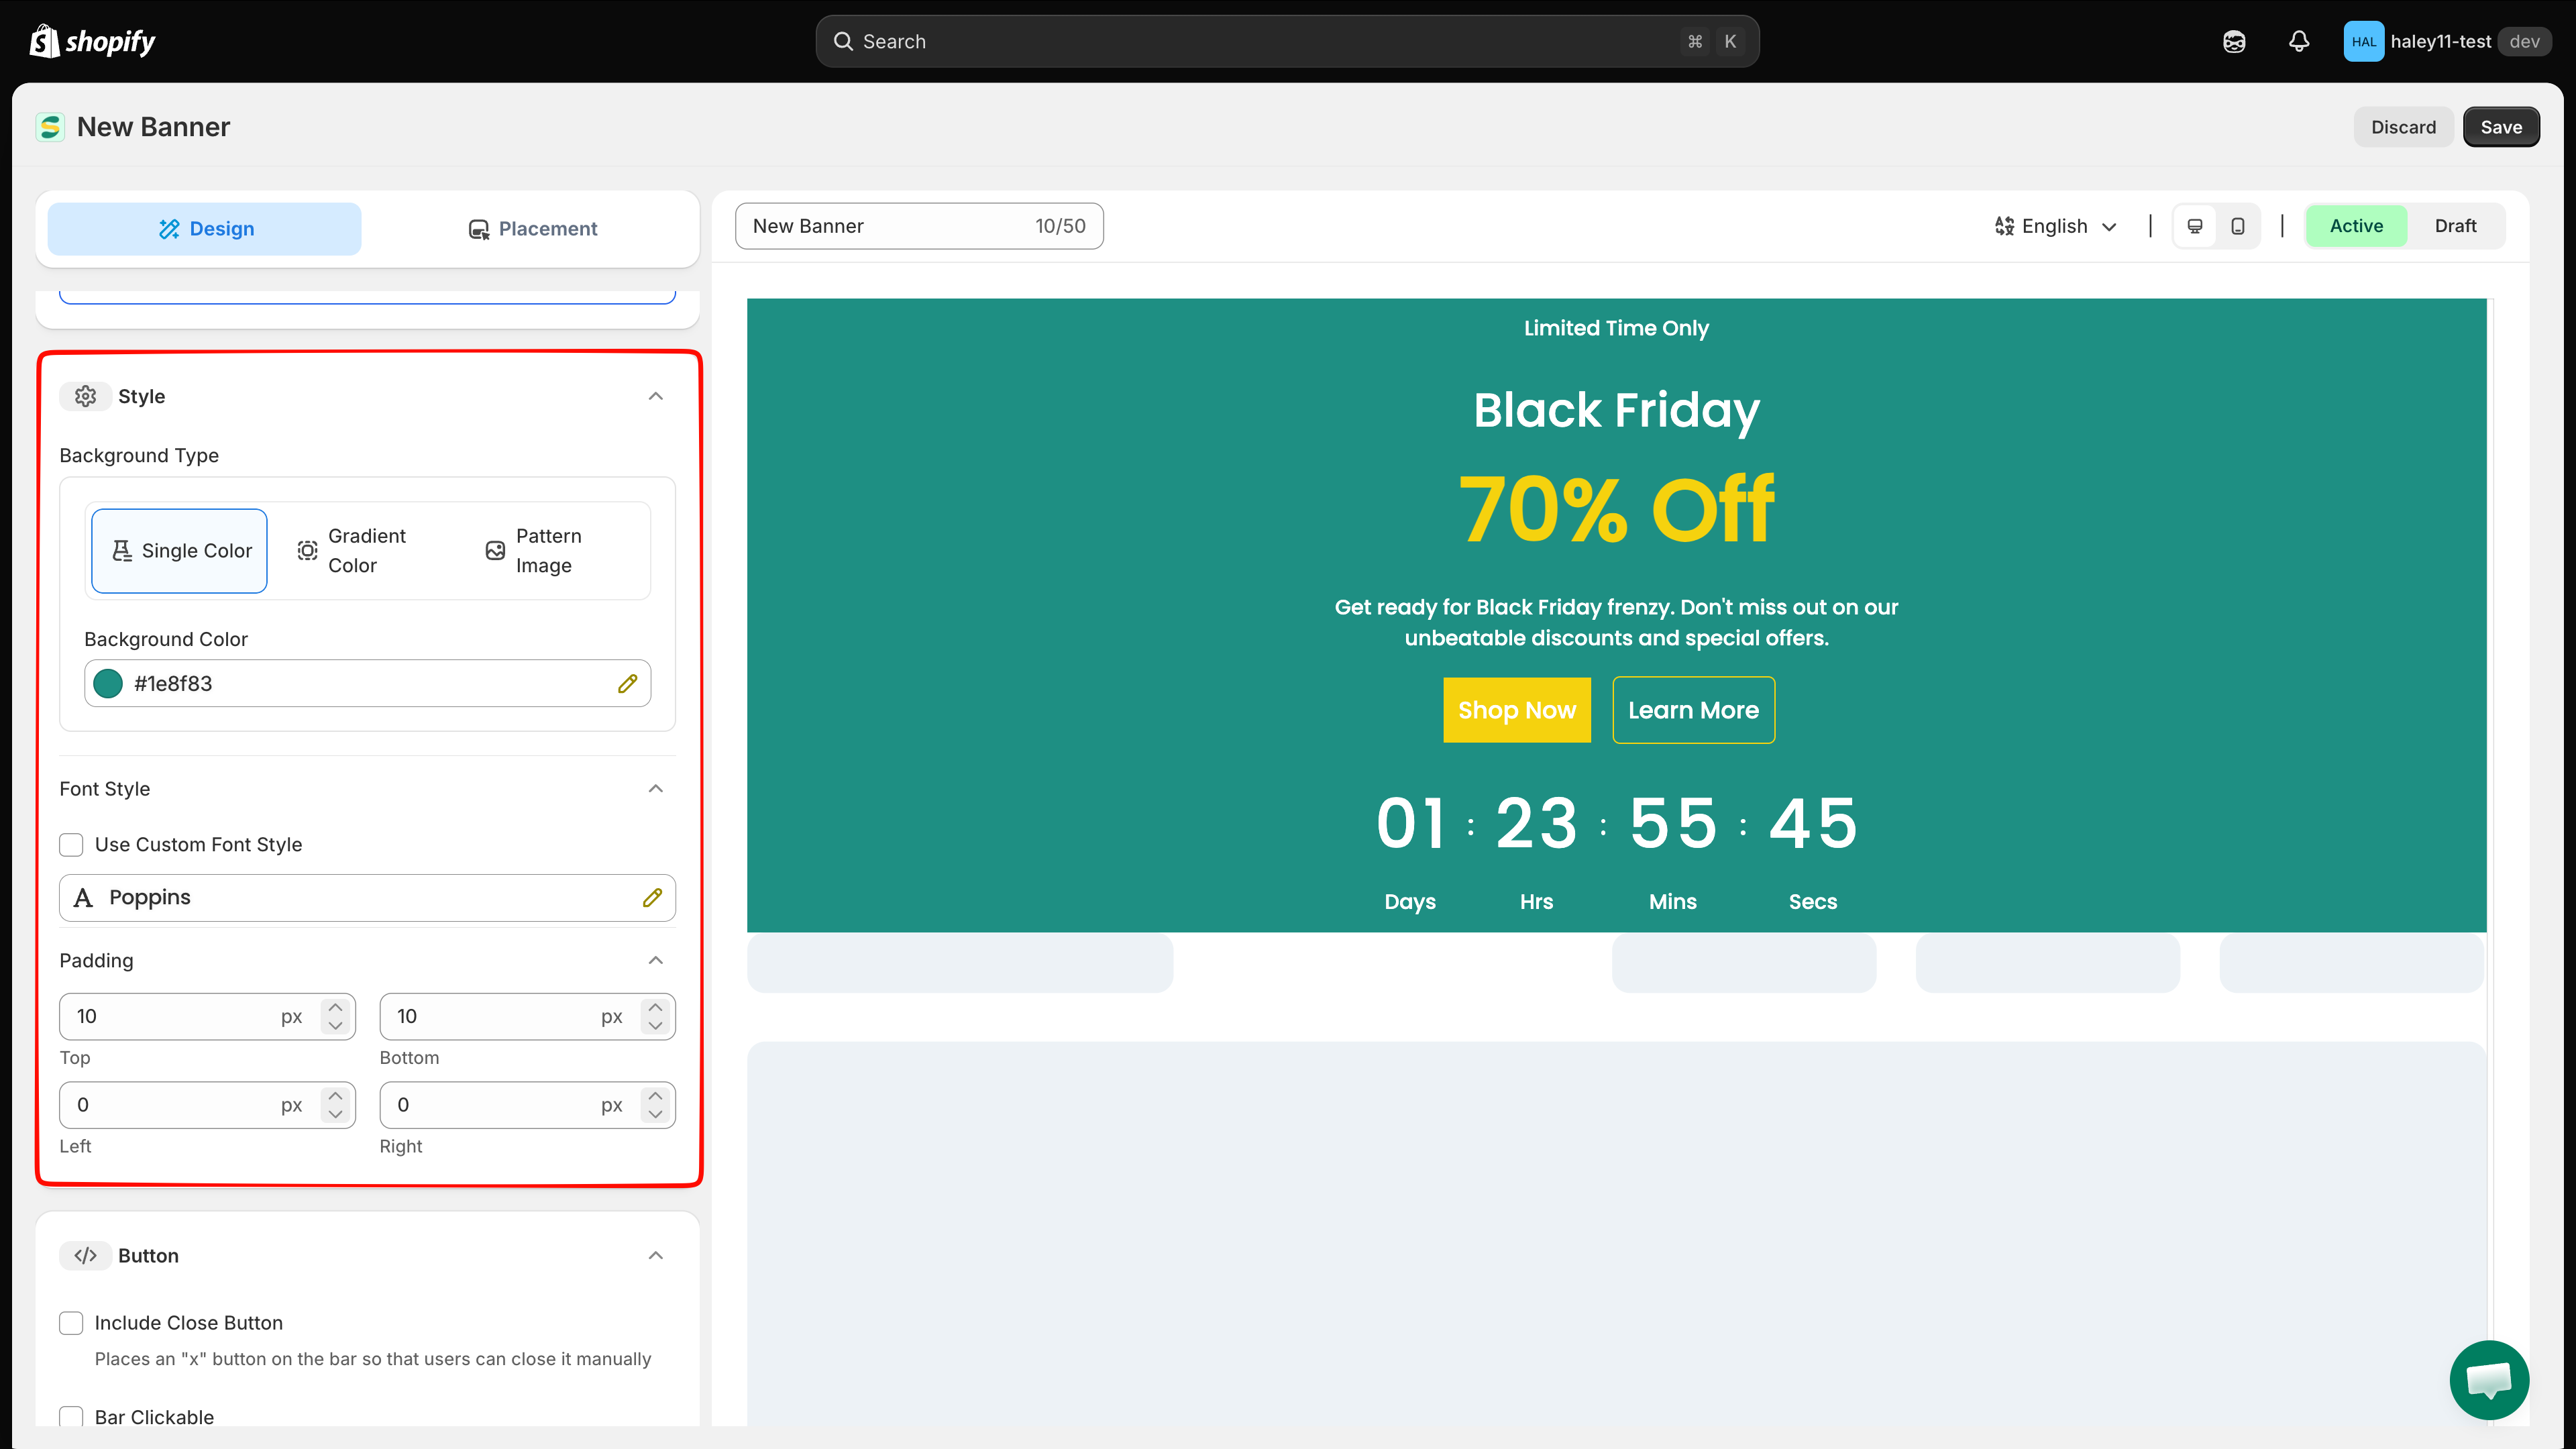Image resolution: width=2576 pixels, height=1449 pixels.
Task: Click the Learn More preview button
Action: tap(1693, 710)
